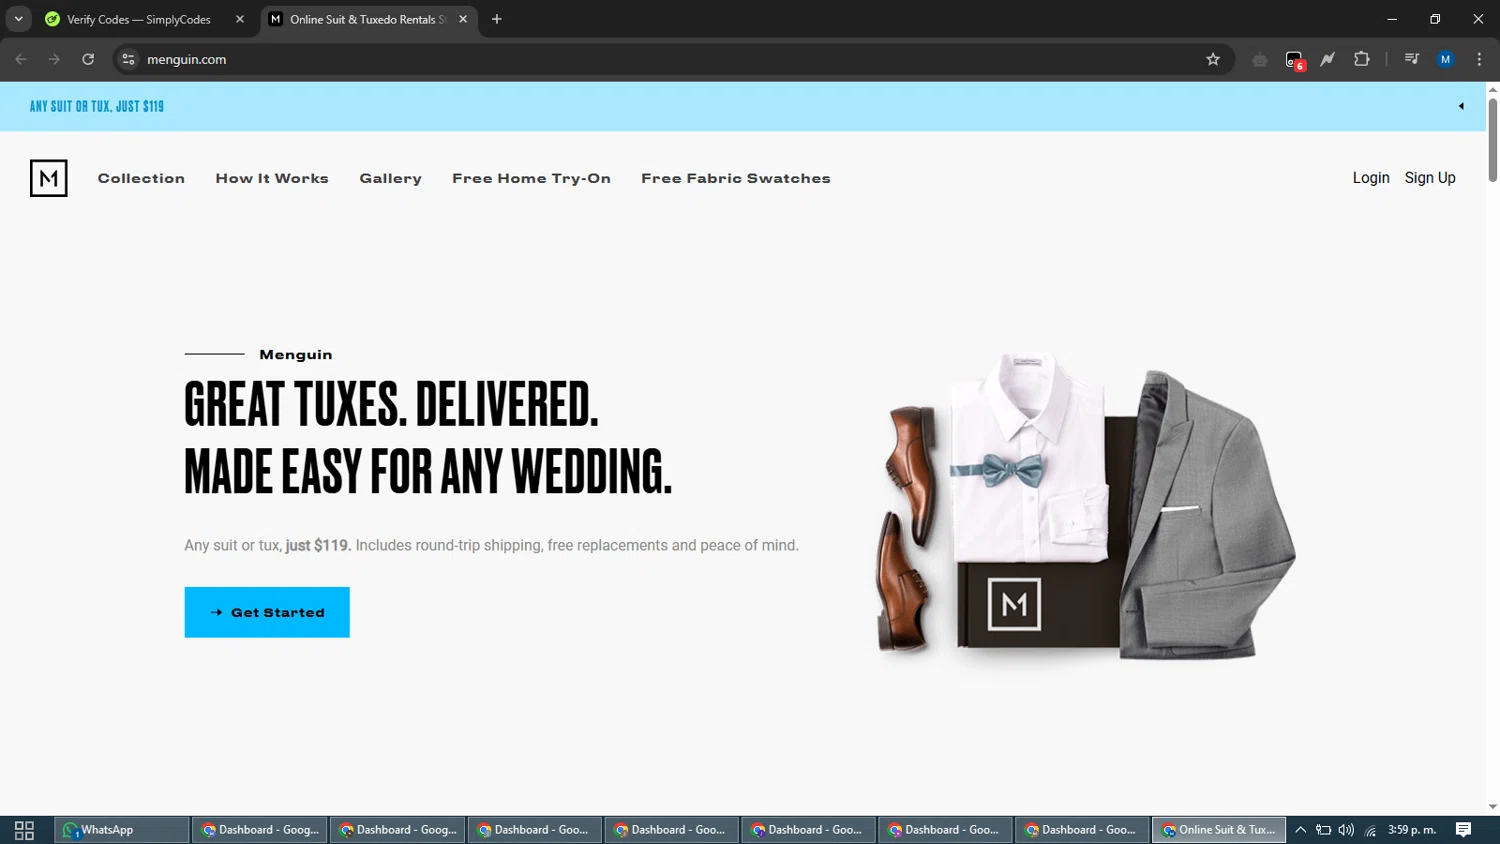This screenshot has width=1500, height=844.
Task: Open the notification center icon
Action: [1463, 830]
